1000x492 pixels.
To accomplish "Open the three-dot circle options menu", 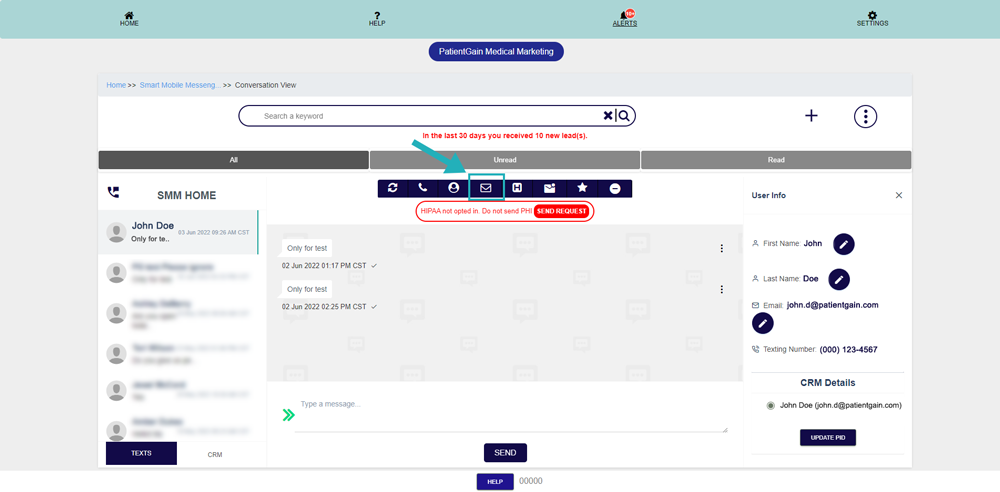I will 865,116.
